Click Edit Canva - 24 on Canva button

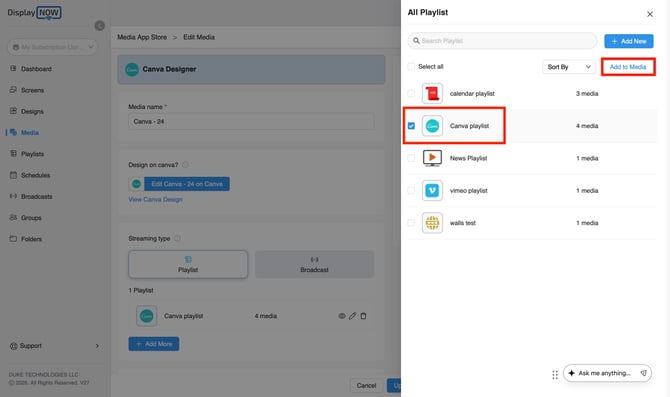(187, 184)
